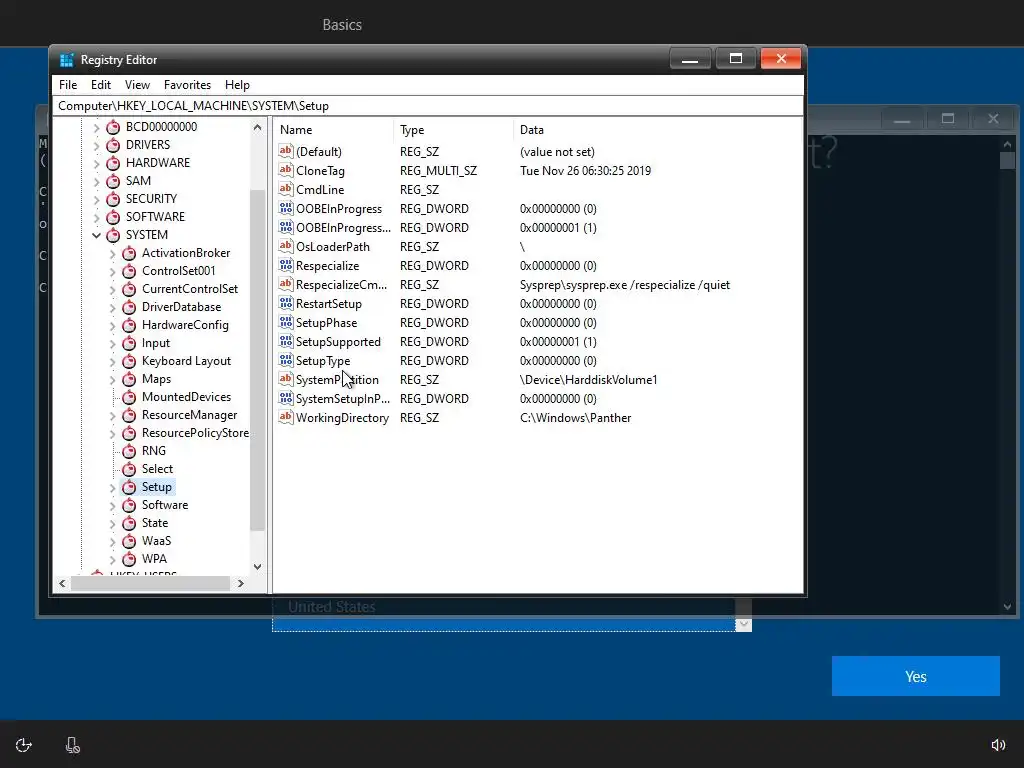Image resolution: width=1024 pixels, height=768 pixels.
Task: Select the Maps key icon
Action: click(x=129, y=379)
